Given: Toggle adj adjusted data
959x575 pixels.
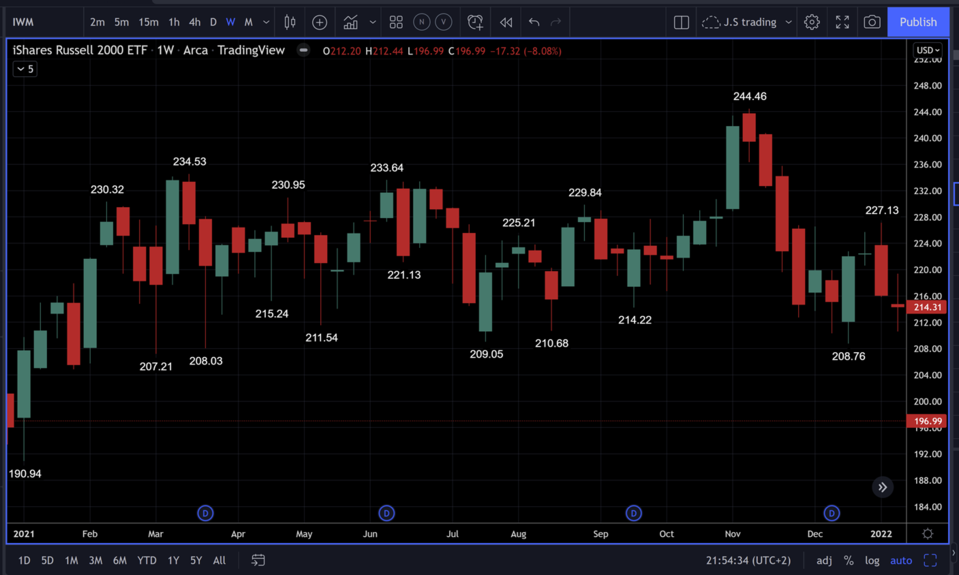Looking at the screenshot, I should 824,560.
